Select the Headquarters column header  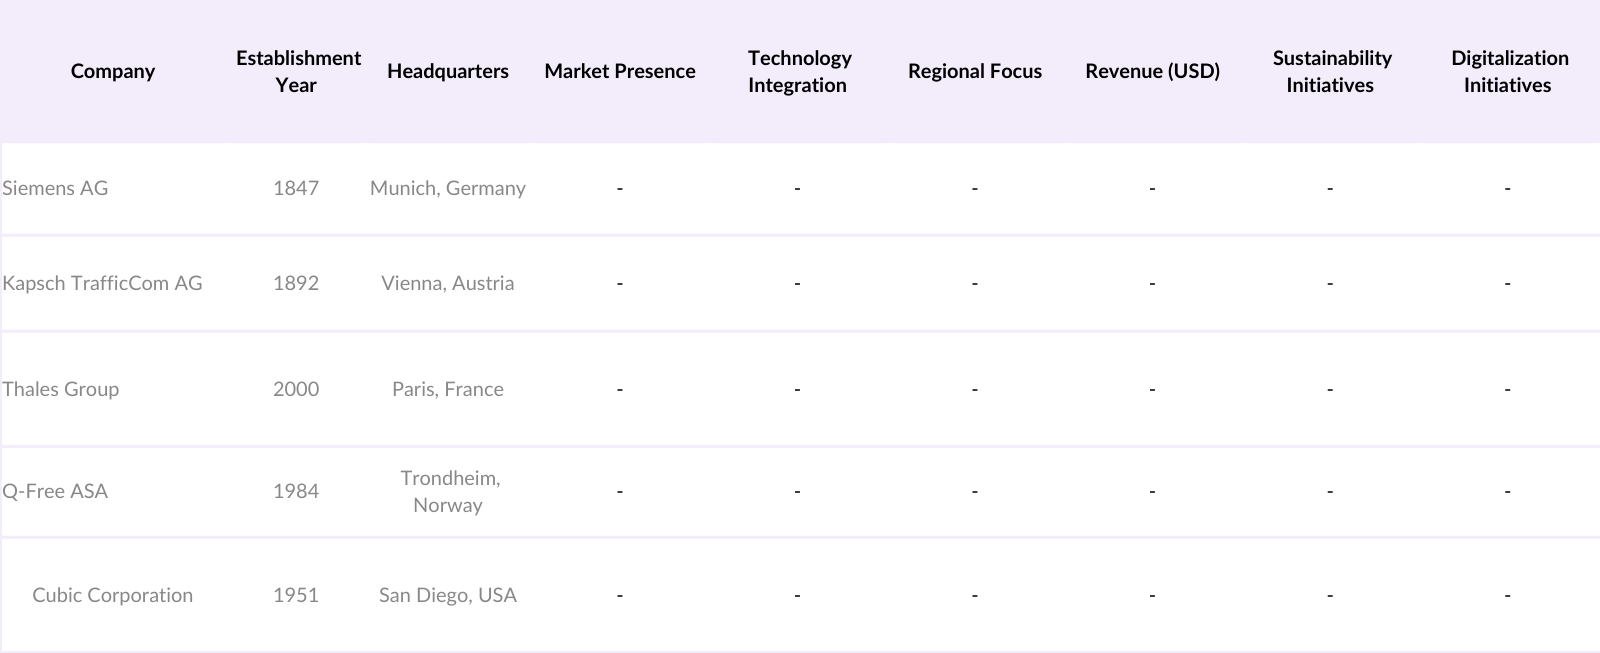(447, 71)
